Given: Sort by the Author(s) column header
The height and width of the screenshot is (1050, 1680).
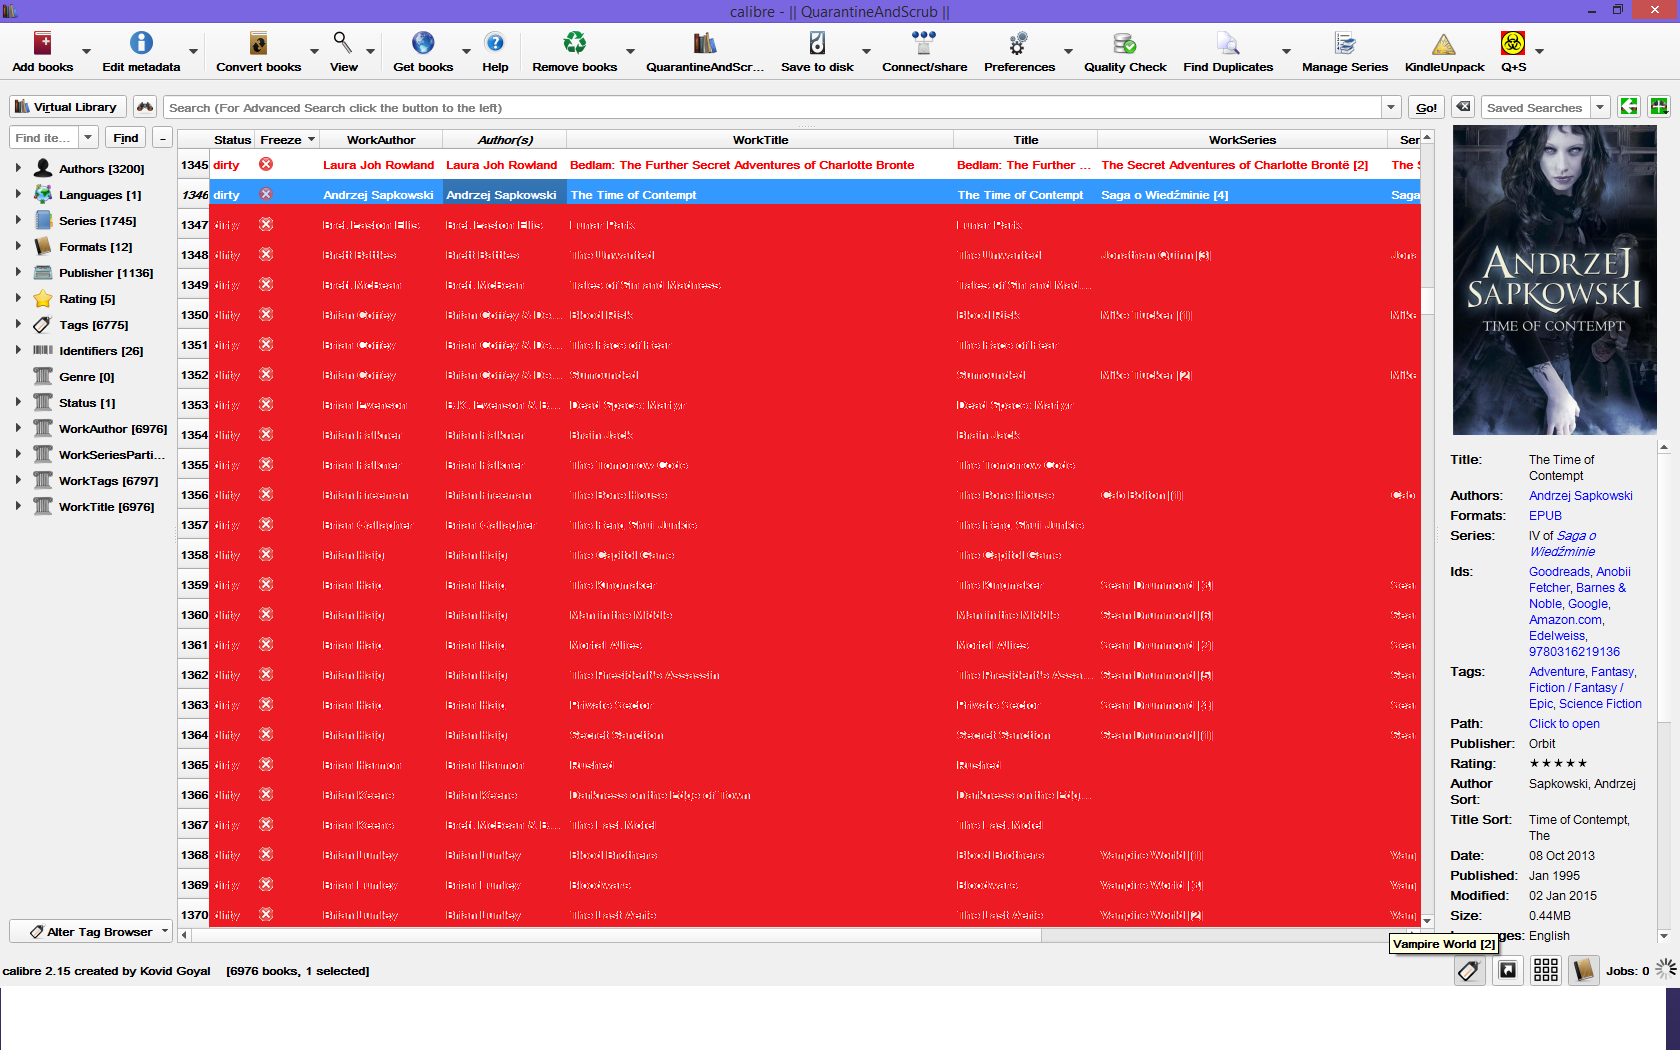Looking at the screenshot, I should click(505, 140).
